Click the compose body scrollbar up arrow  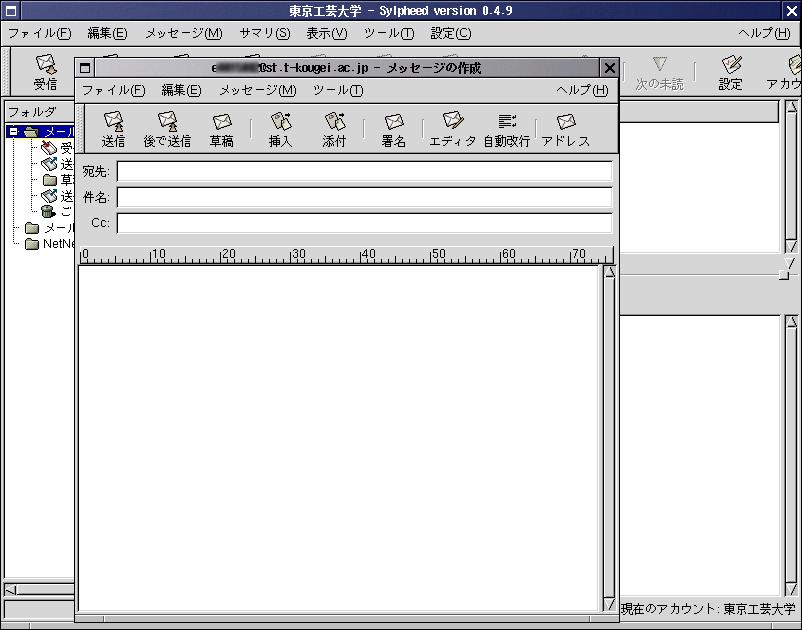point(609,273)
